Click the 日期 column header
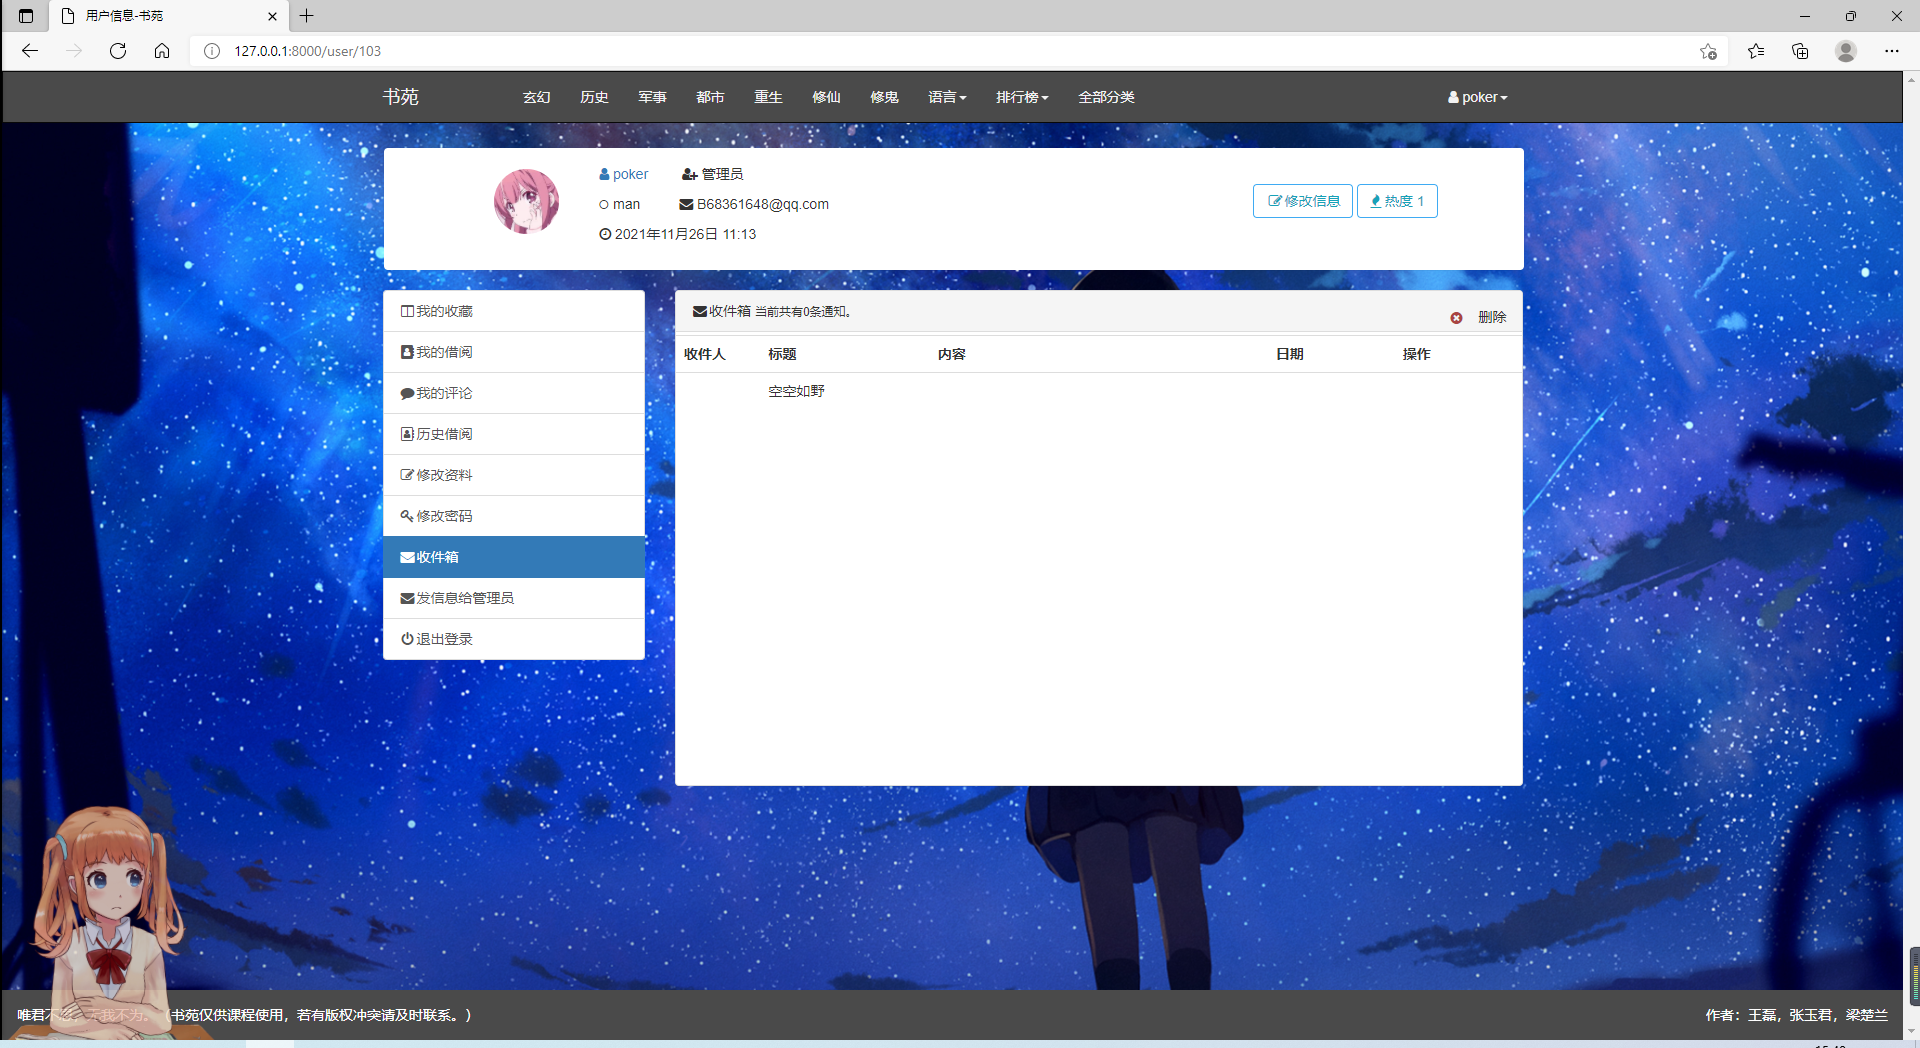 [1290, 354]
